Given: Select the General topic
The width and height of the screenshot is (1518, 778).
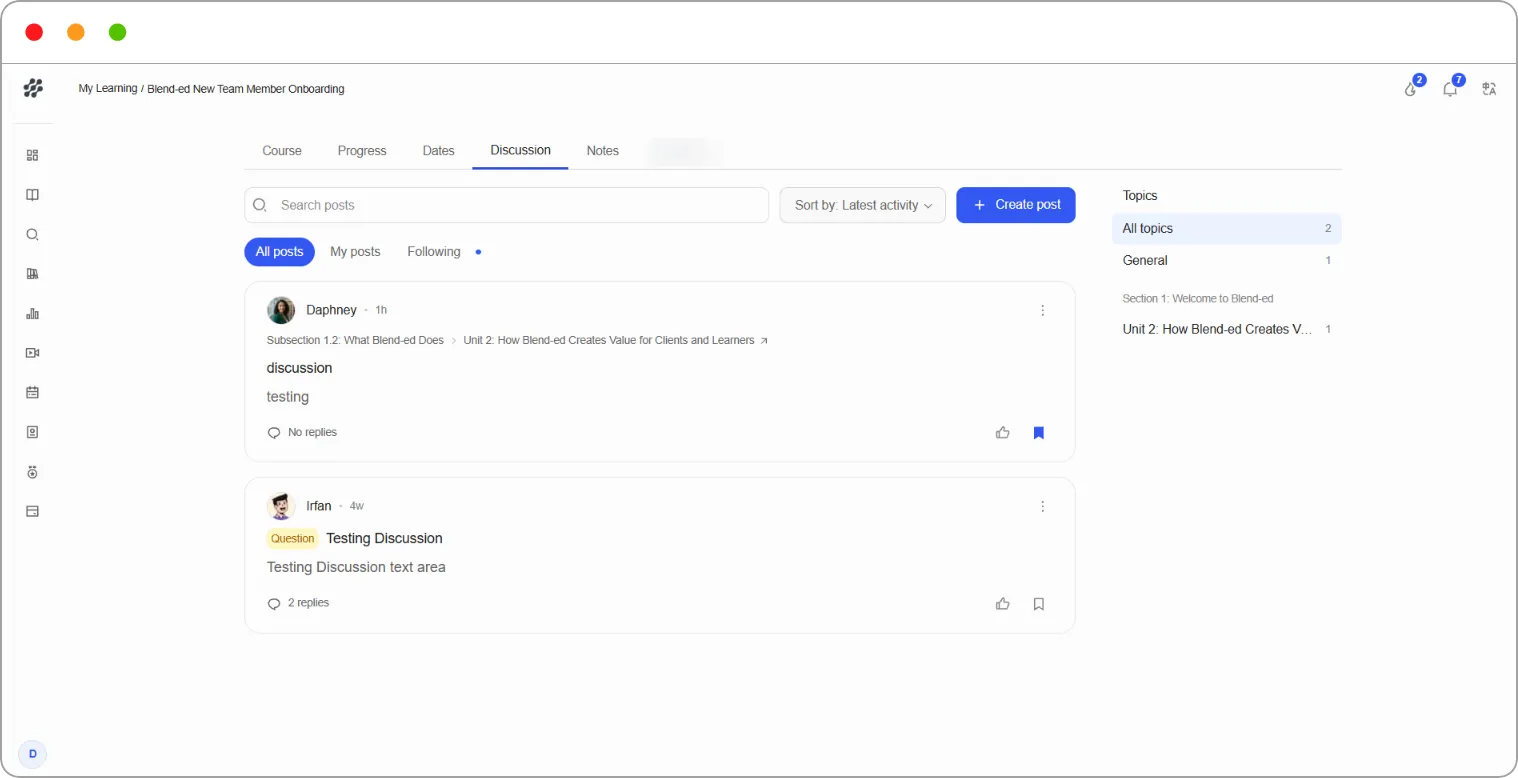Looking at the screenshot, I should pos(1227,261).
